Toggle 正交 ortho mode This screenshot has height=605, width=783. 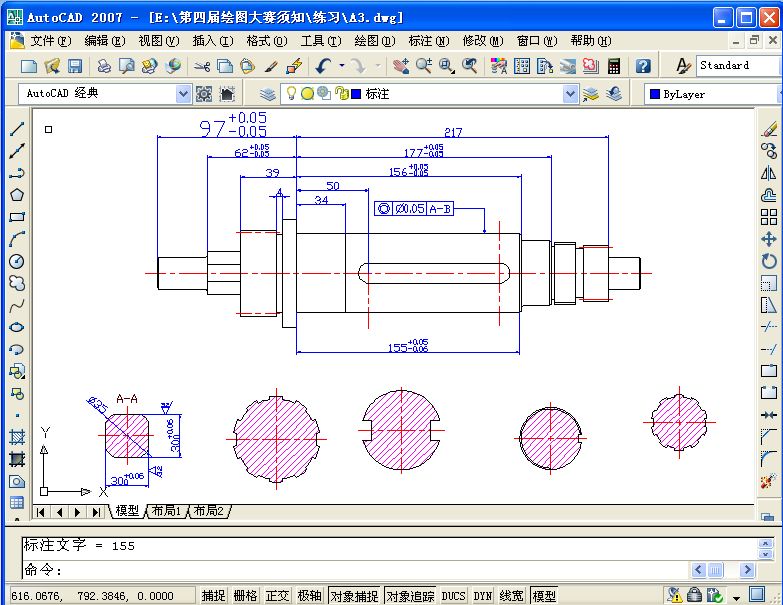[x=277, y=596]
